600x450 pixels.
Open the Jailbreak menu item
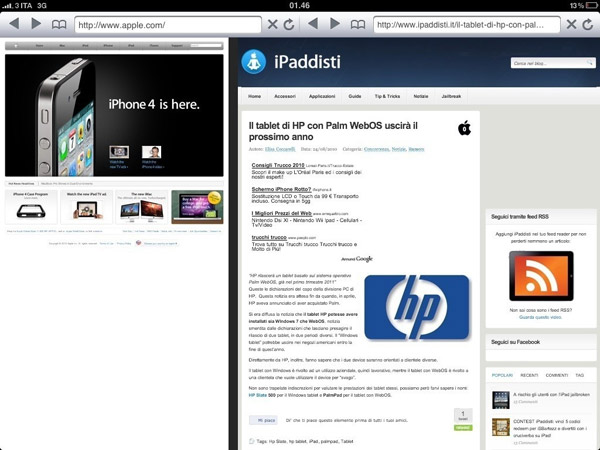click(x=451, y=96)
